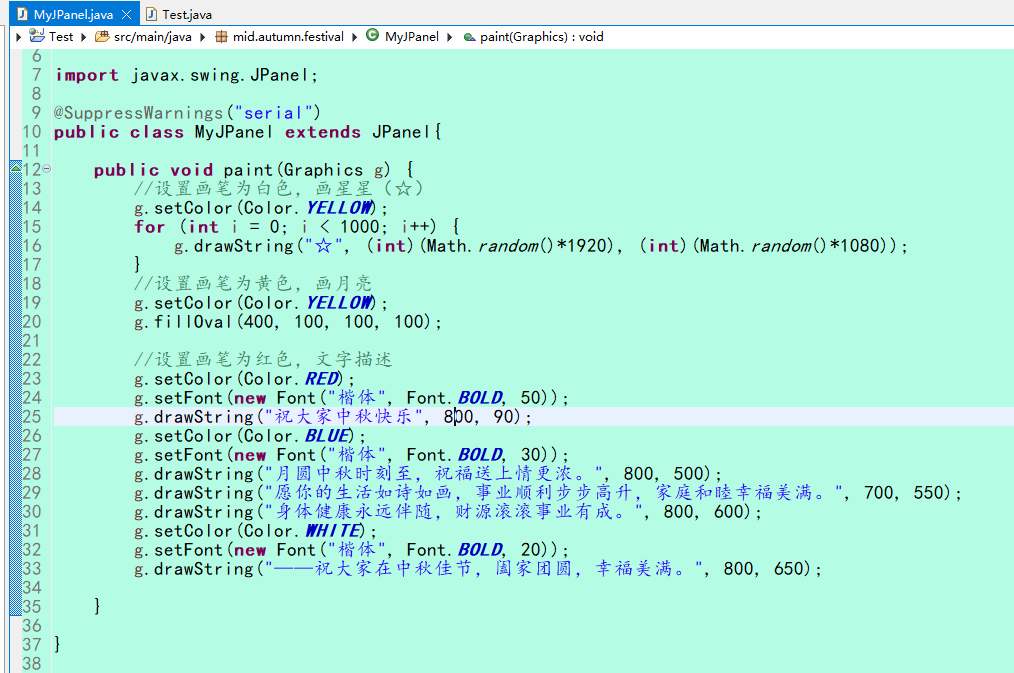Click the package icon in breadcrumb
This screenshot has width=1014, height=673.
pyautogui.click(x=221, y=37)
